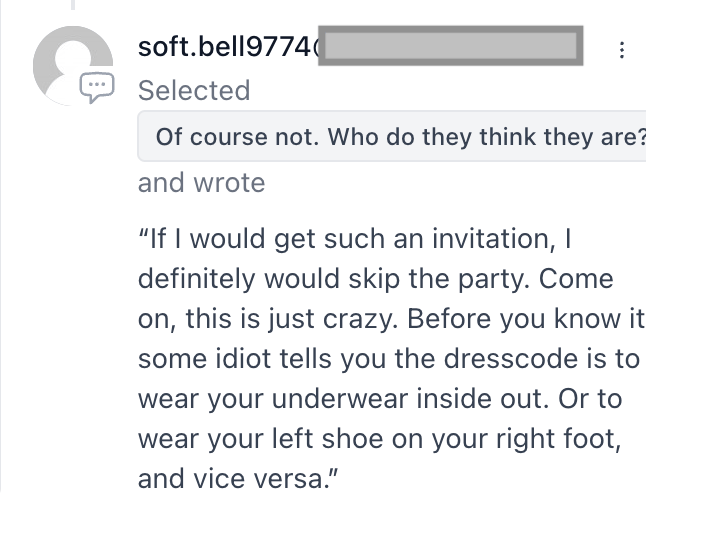
Task: Click the line "If I would get such an invitation"
Action: coord(355,240)
